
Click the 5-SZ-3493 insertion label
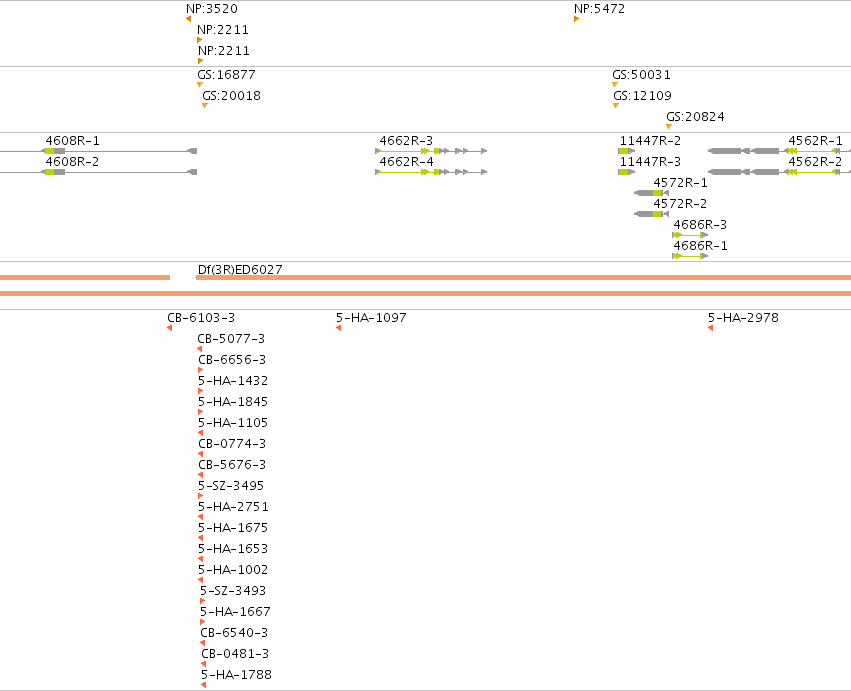[233, 591]
